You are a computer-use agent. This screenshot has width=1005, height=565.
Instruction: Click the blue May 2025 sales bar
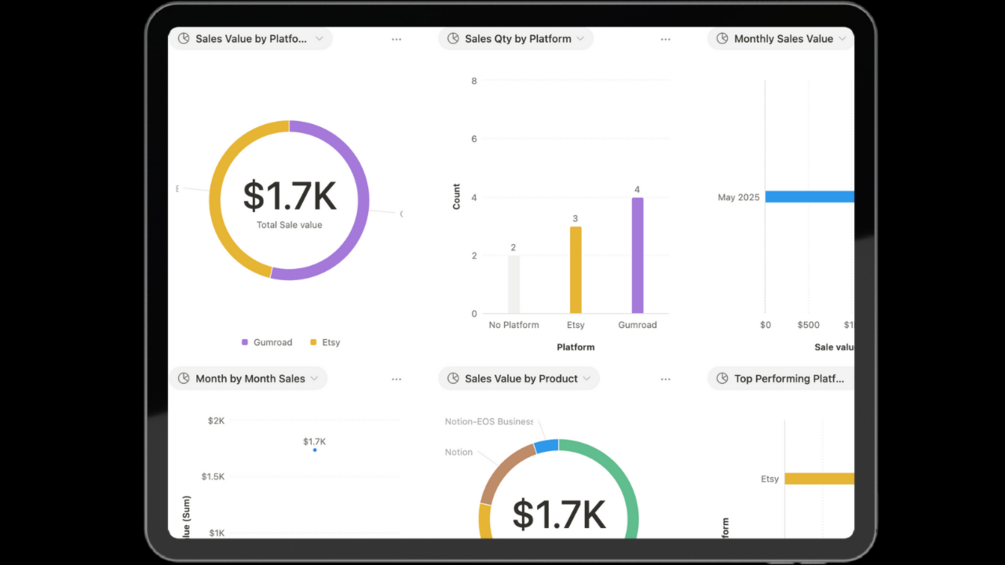pos(810,197)
